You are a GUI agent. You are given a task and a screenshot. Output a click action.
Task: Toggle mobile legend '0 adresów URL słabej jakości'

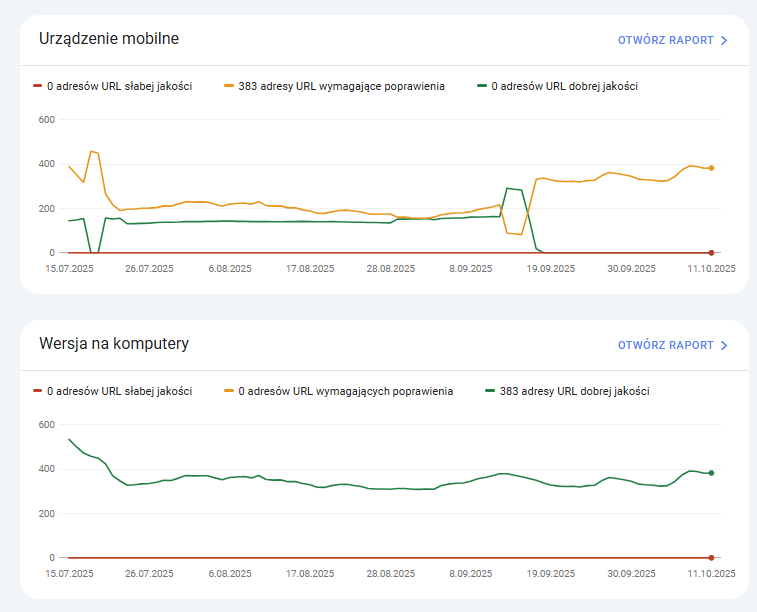point(112,86)
